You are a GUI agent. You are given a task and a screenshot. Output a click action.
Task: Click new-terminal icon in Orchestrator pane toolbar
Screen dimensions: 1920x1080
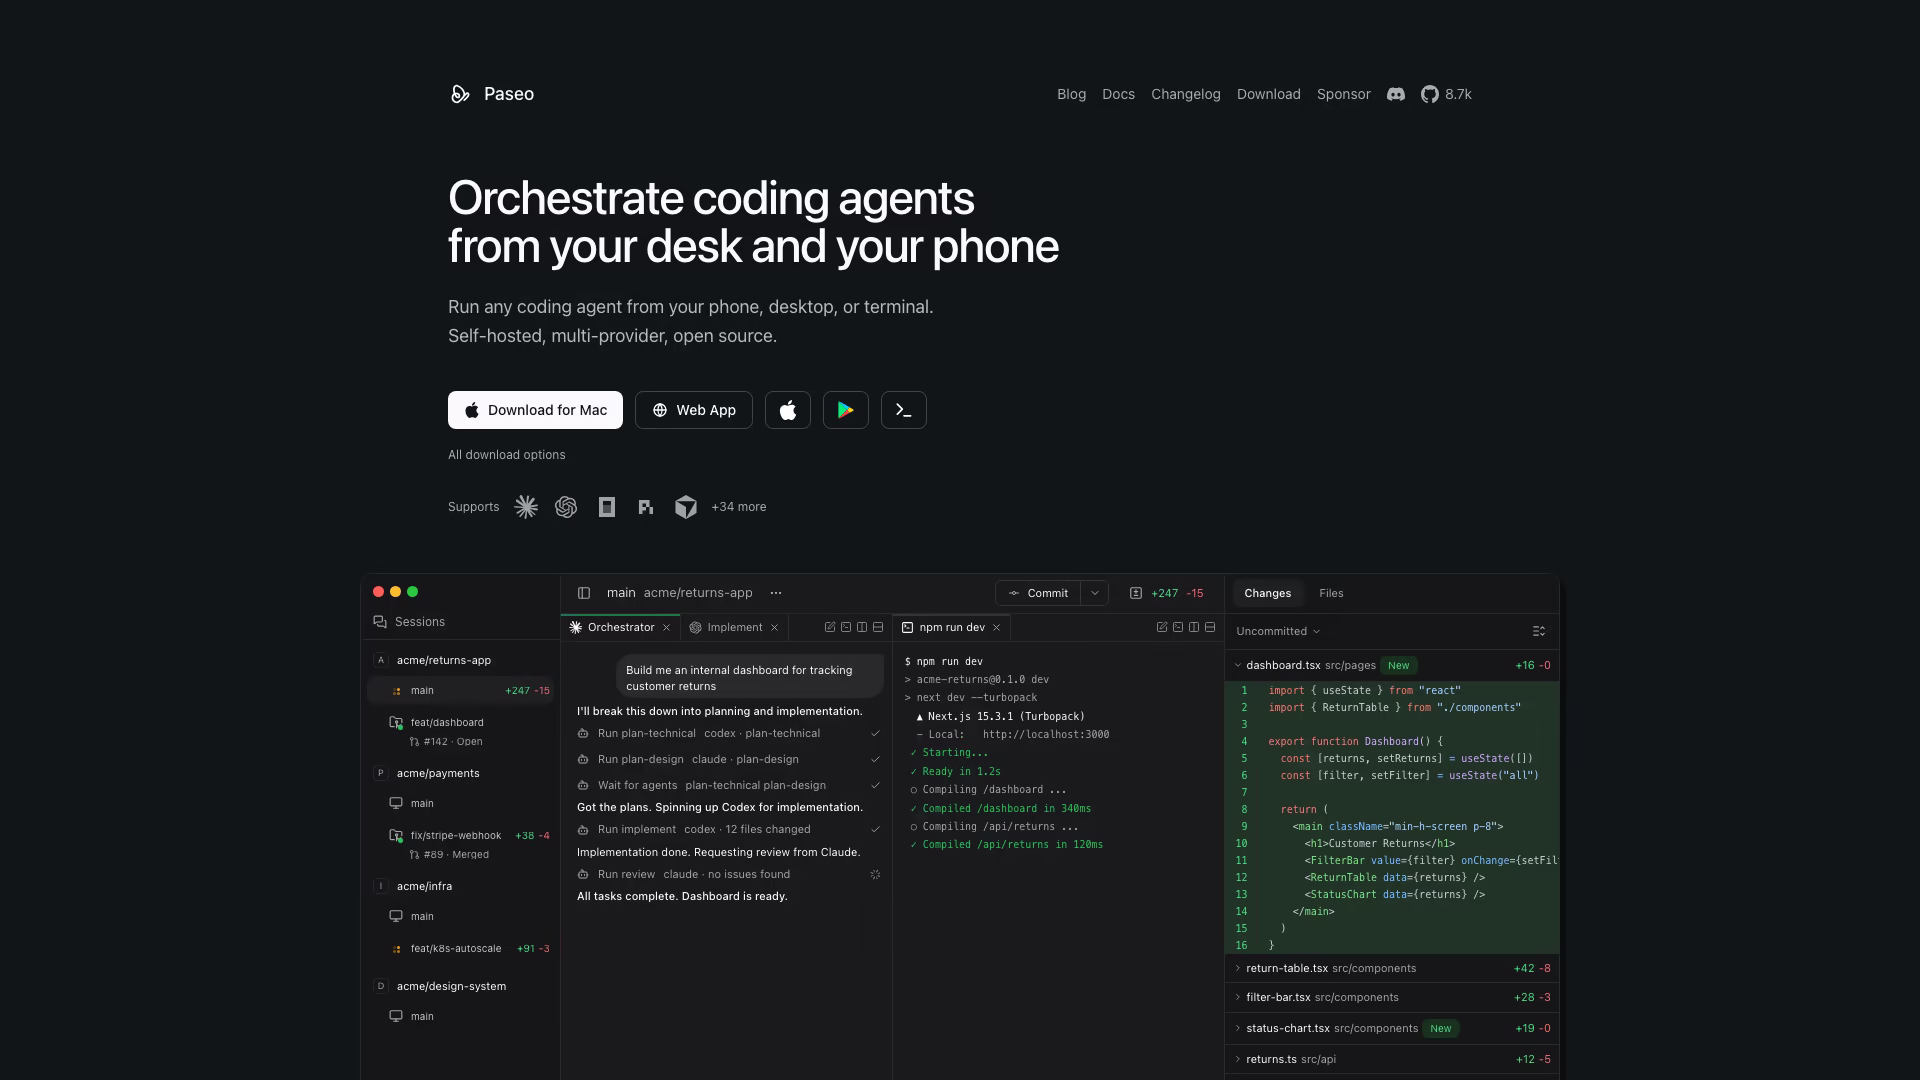tap(846, 627)
